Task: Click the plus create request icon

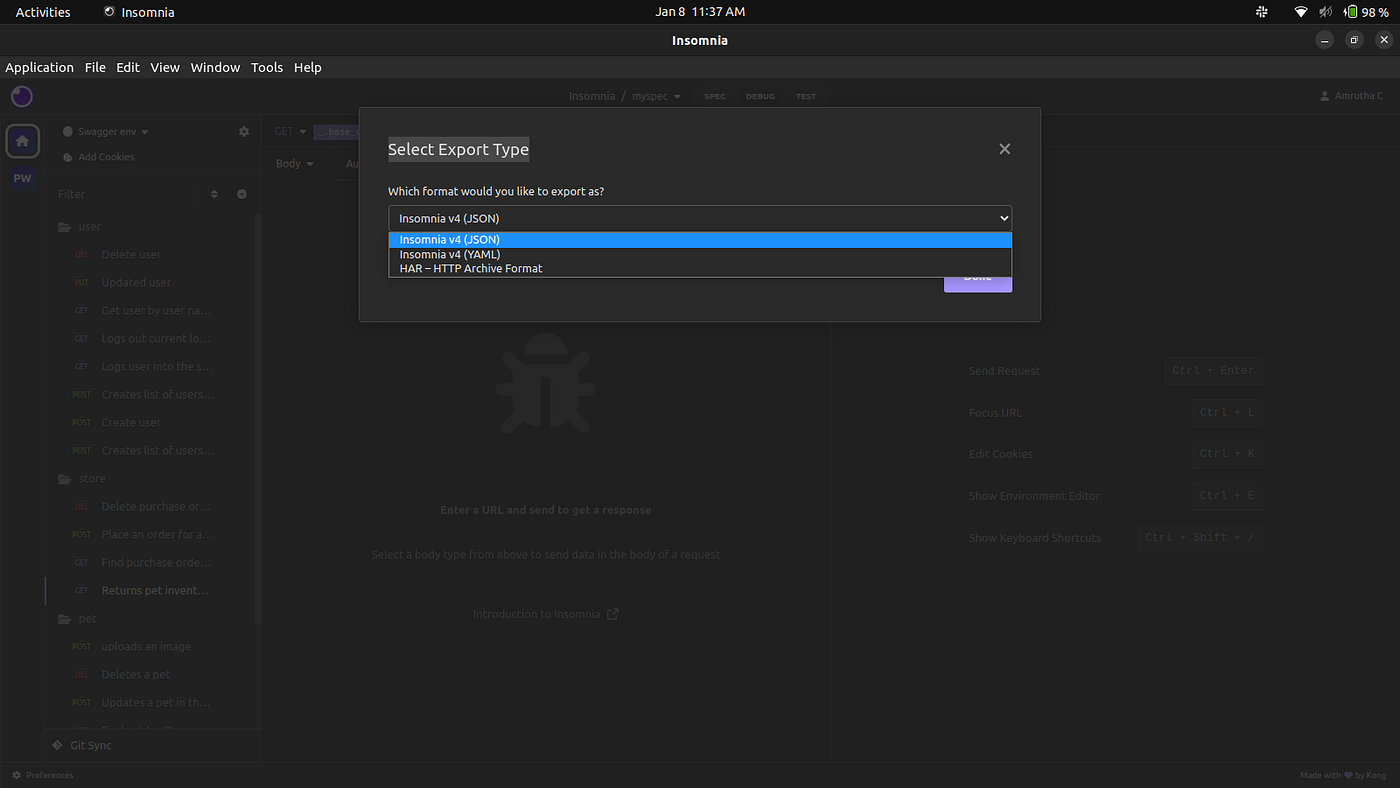Action: 241,194
